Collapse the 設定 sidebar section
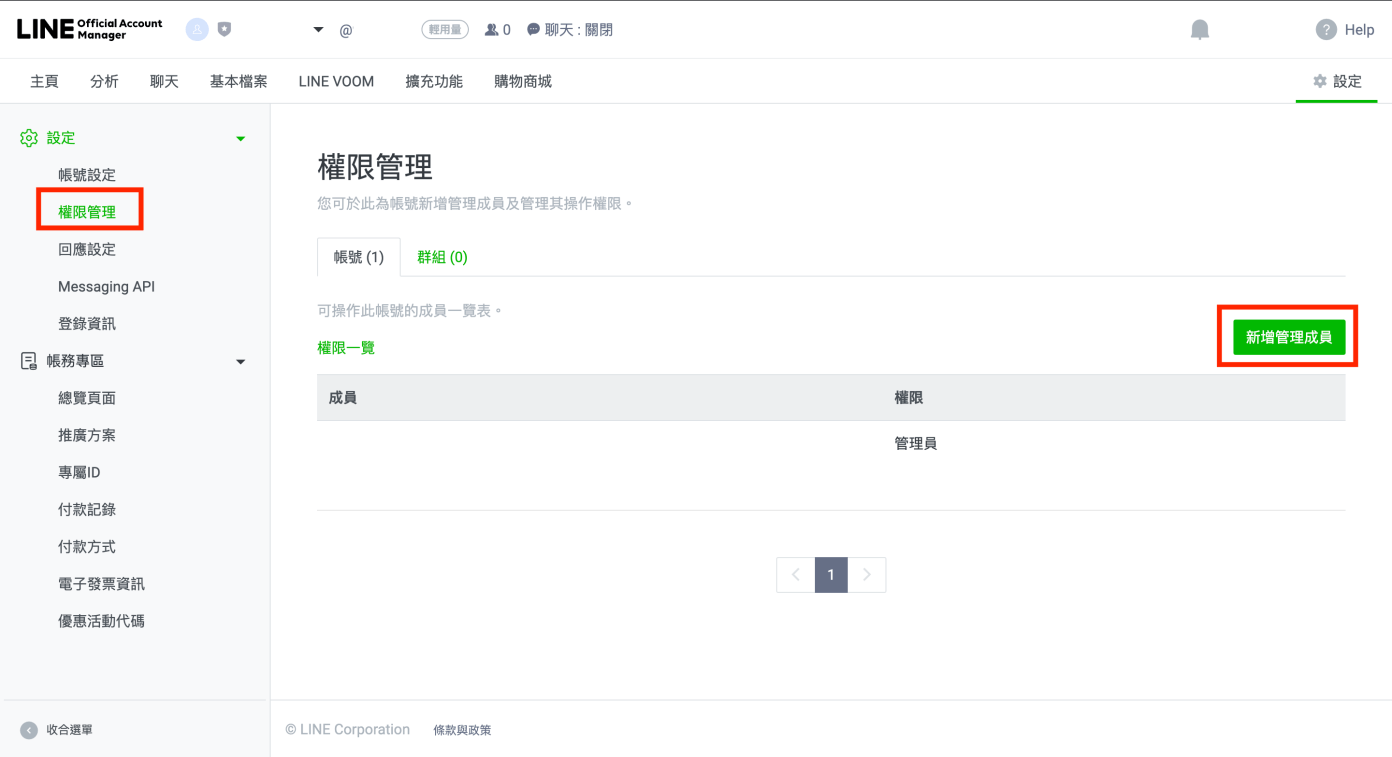Screen dimensions: 1392x757 tap(240, 138)
